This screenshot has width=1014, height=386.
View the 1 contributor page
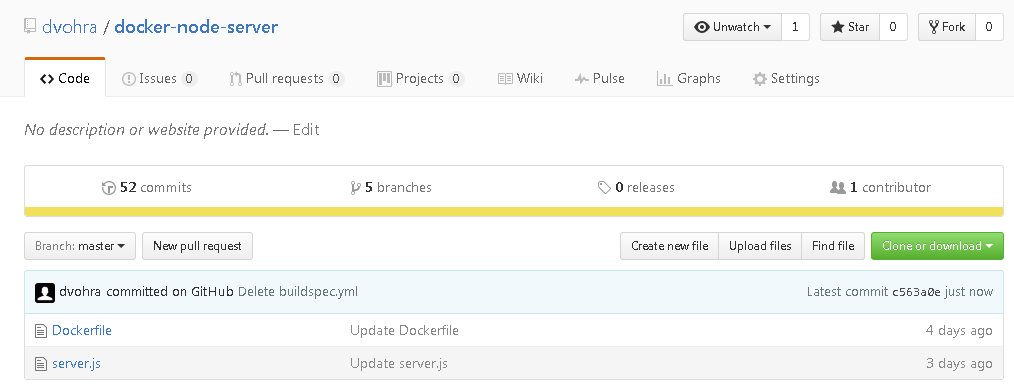point(880,188)
